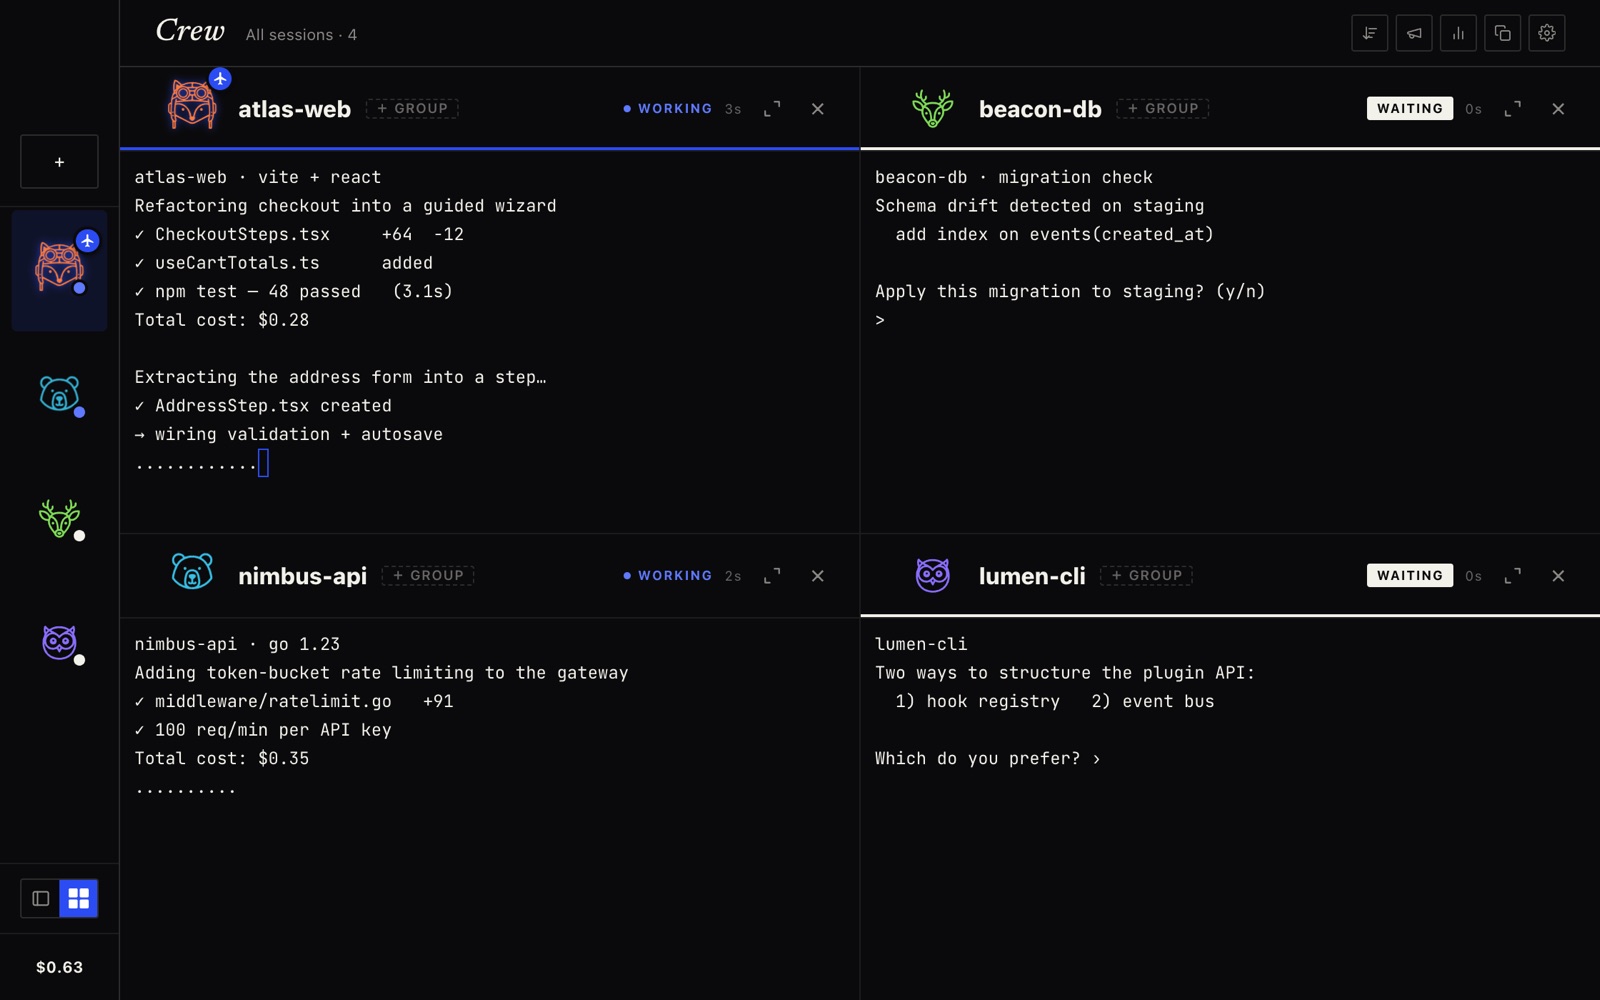Add lumen-cli to a group
The width and height of the screenshot is (1600, 1000).
1147,575
